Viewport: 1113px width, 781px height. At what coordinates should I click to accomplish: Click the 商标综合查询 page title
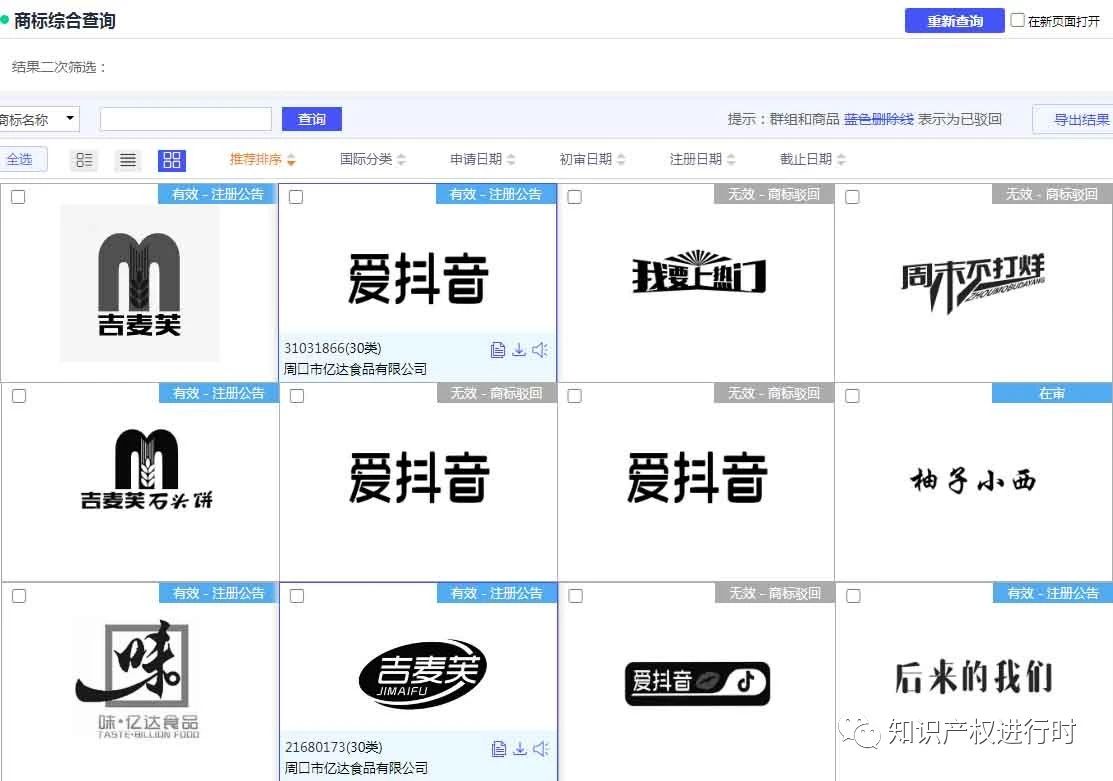tap(65, 21)
